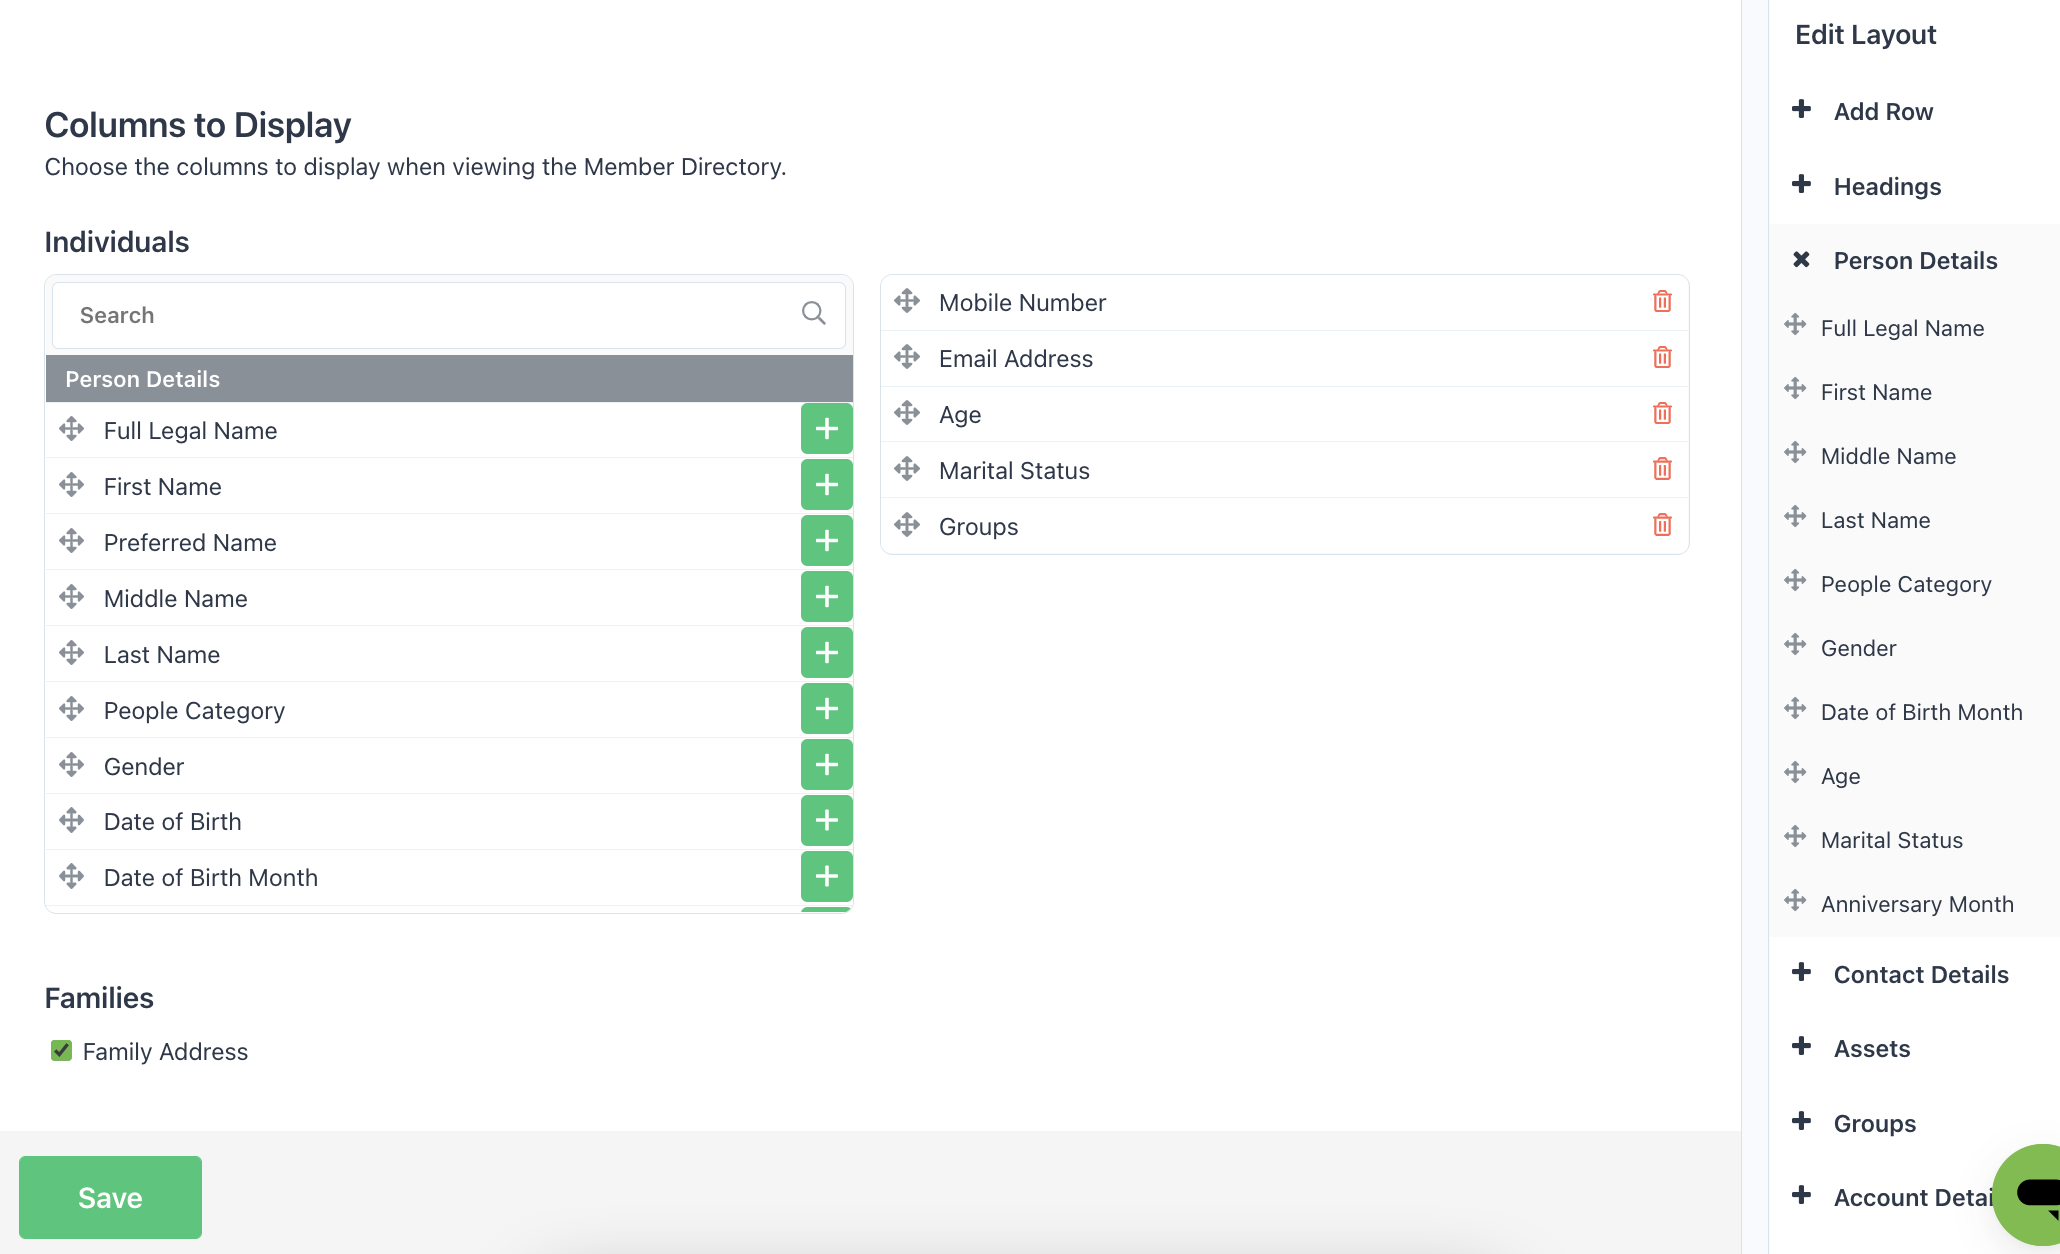The image size is (2060, 1254).
Task: Add Full Legal Name column with plus
Action: pyautogui.click(x=826, y=430)
